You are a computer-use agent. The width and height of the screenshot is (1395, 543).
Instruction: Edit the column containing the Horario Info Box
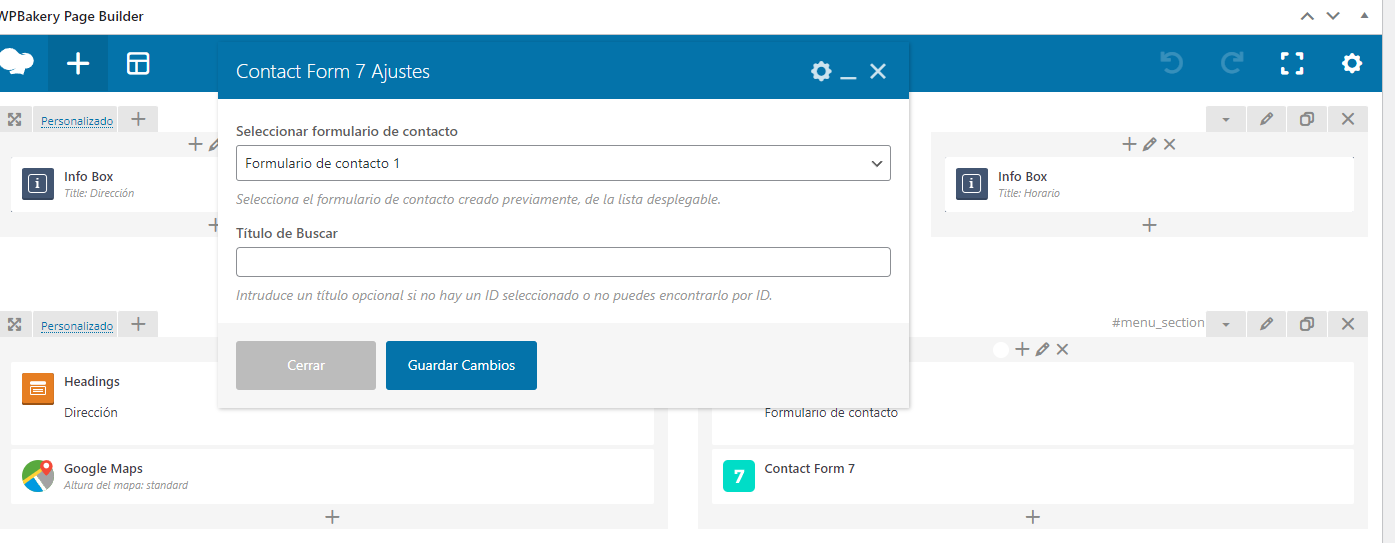point(1149,144)
